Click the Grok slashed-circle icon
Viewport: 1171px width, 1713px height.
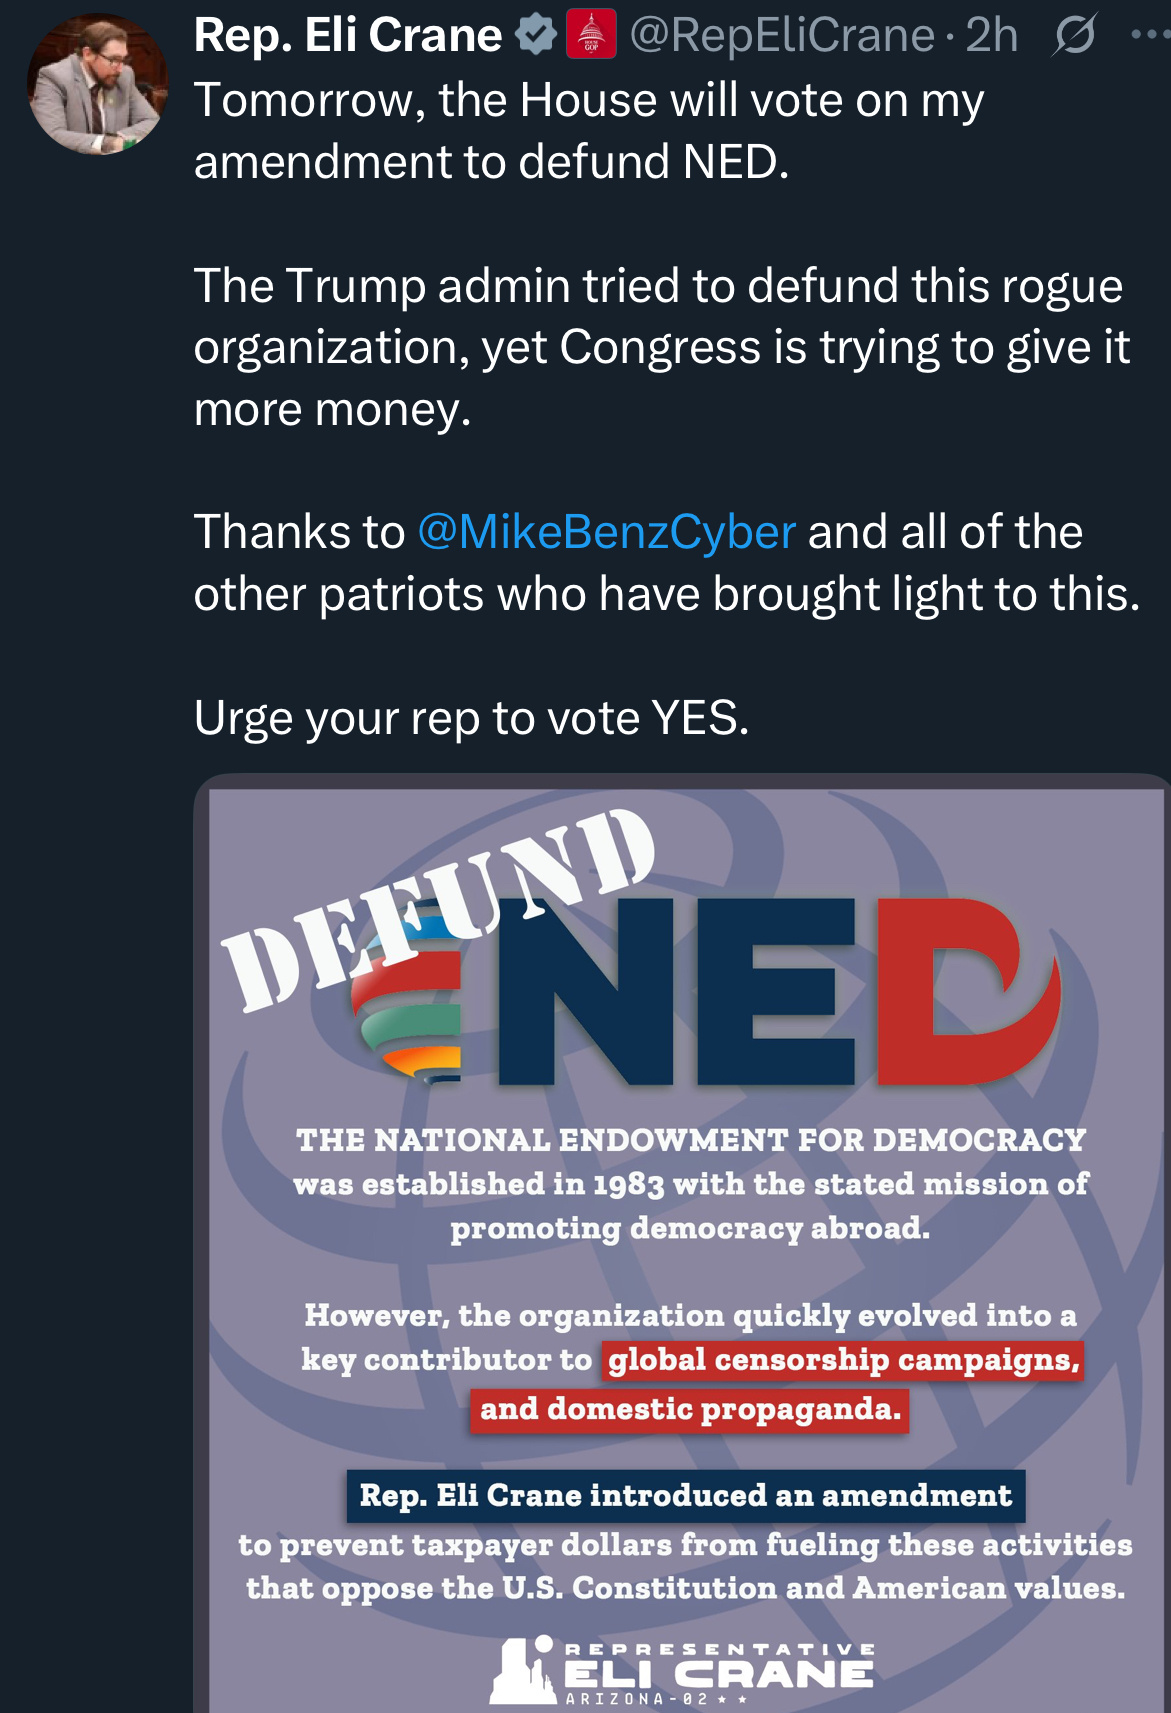pos(1075,36)
